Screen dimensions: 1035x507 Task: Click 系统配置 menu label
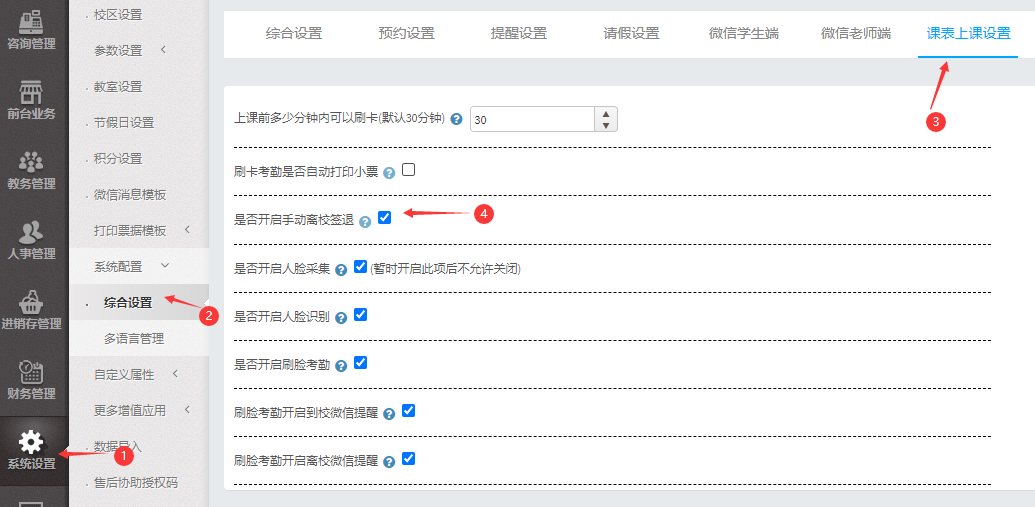[118, 267]
